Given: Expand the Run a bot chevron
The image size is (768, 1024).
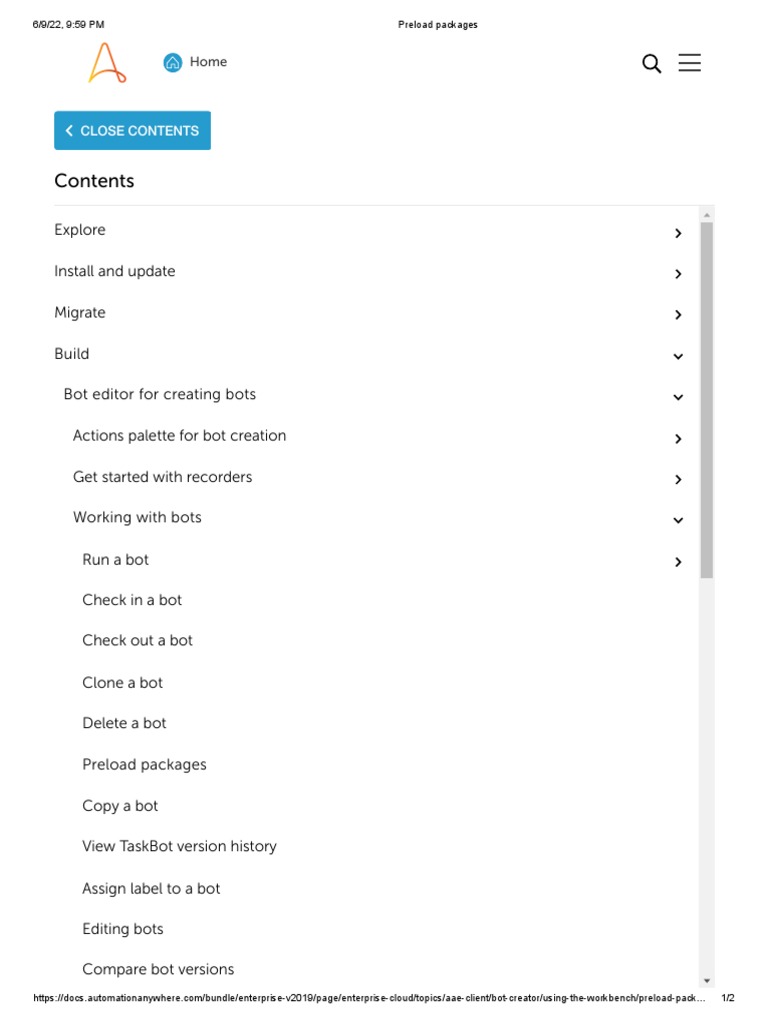Looking at the screenshot, I should (678, 562).
